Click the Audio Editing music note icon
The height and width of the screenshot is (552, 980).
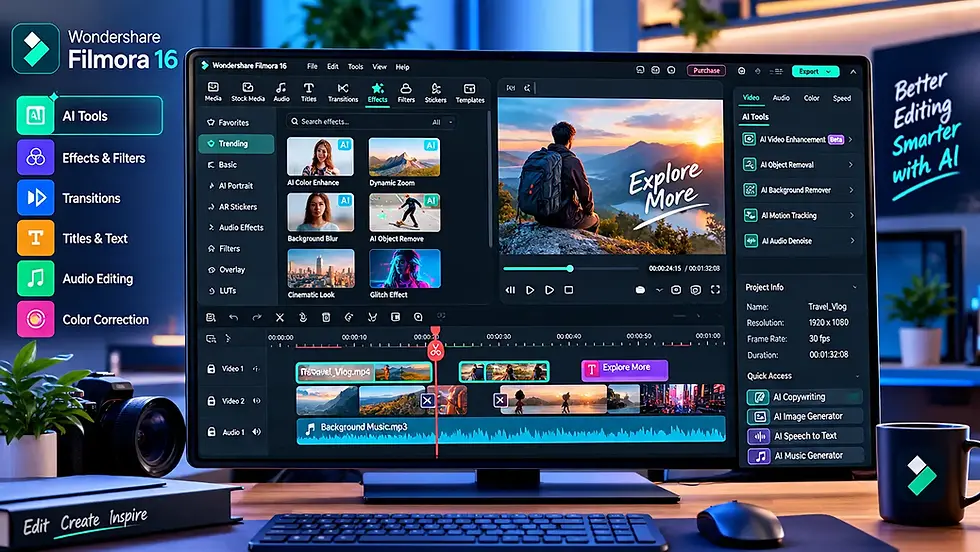coord(36,278)
